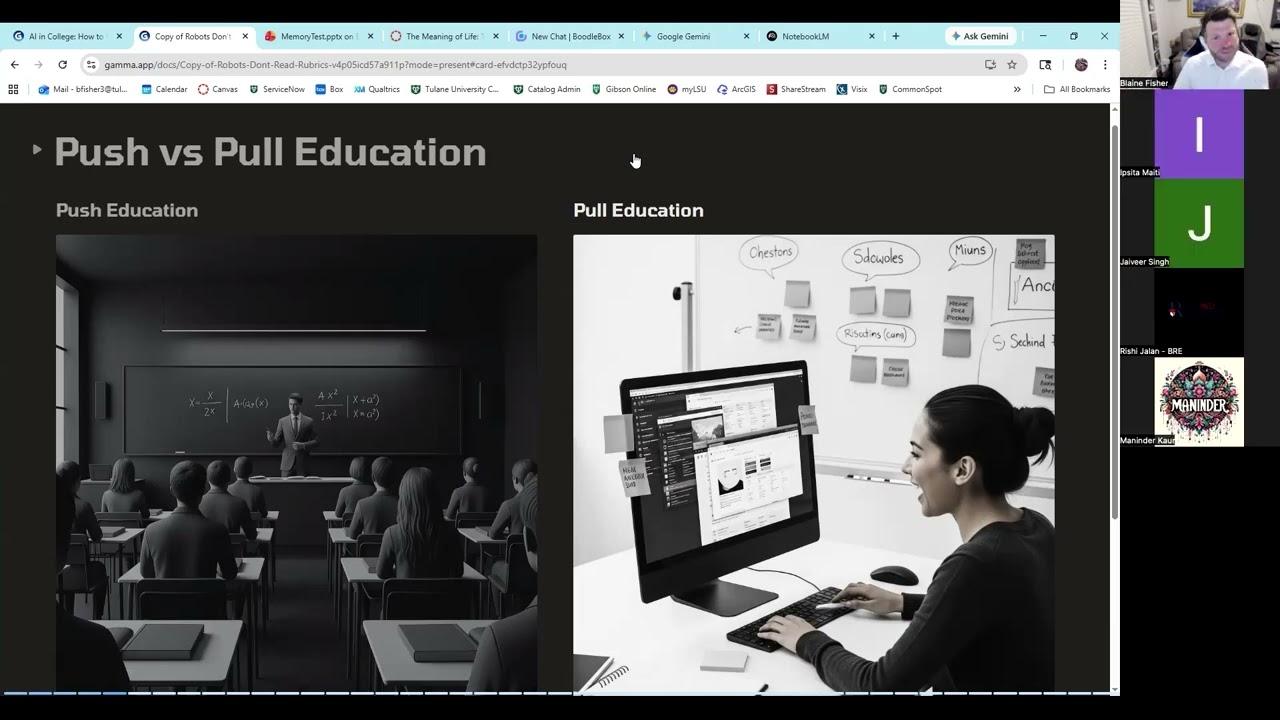Select Maninder Kaur's participant tile

(1199, 401)
